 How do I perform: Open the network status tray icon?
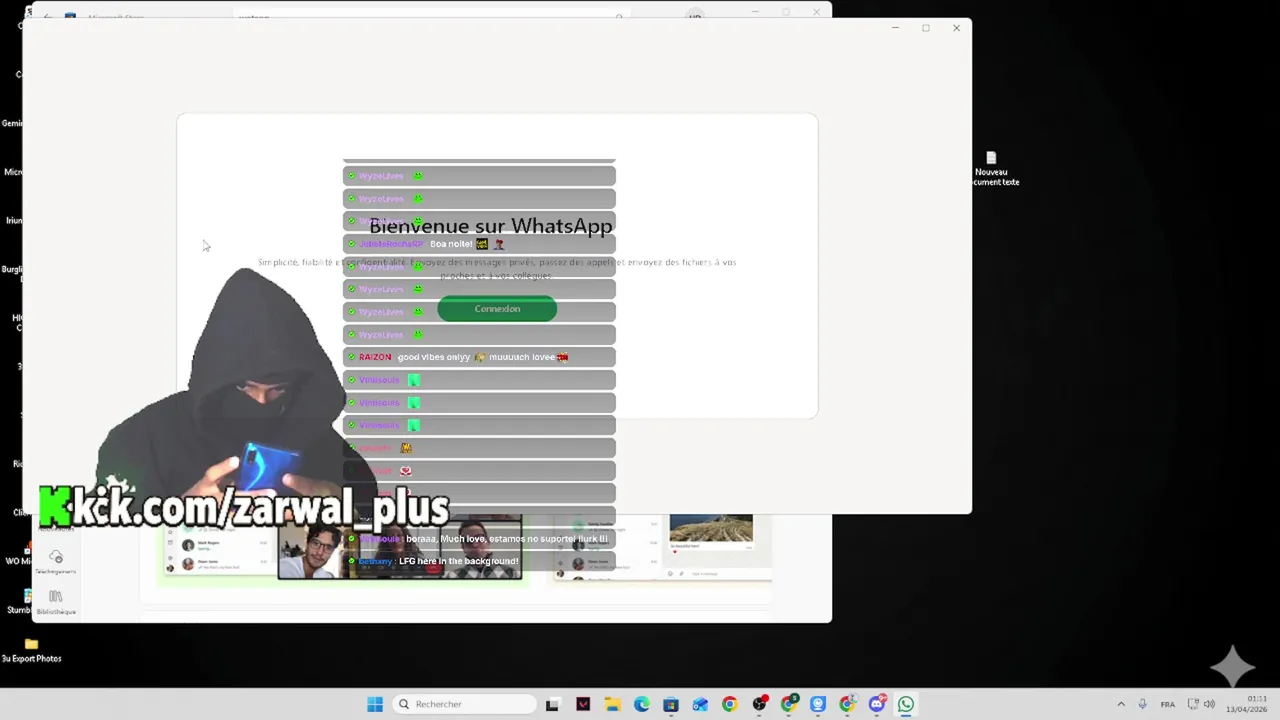pos(1193,704)
